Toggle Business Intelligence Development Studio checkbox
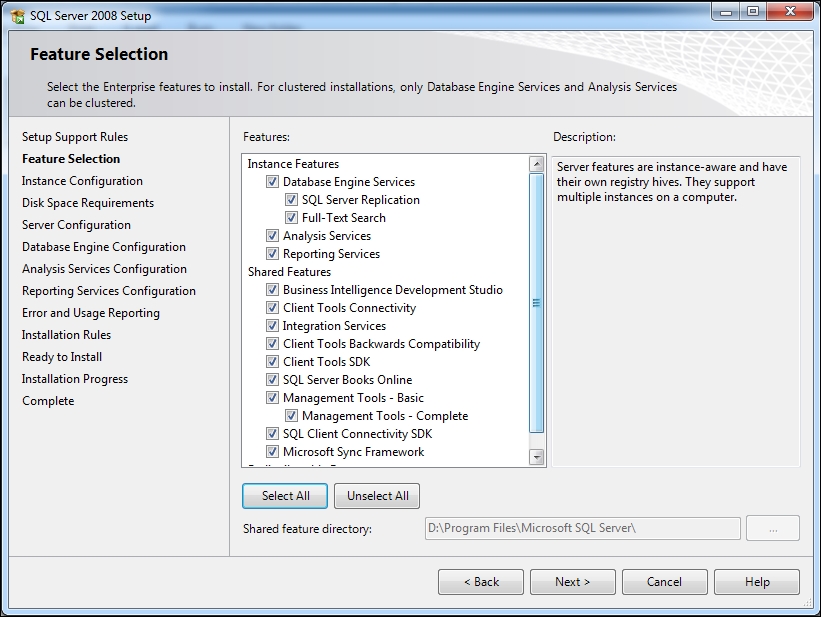This screenshot has width=821, height=617. point(272,290)
